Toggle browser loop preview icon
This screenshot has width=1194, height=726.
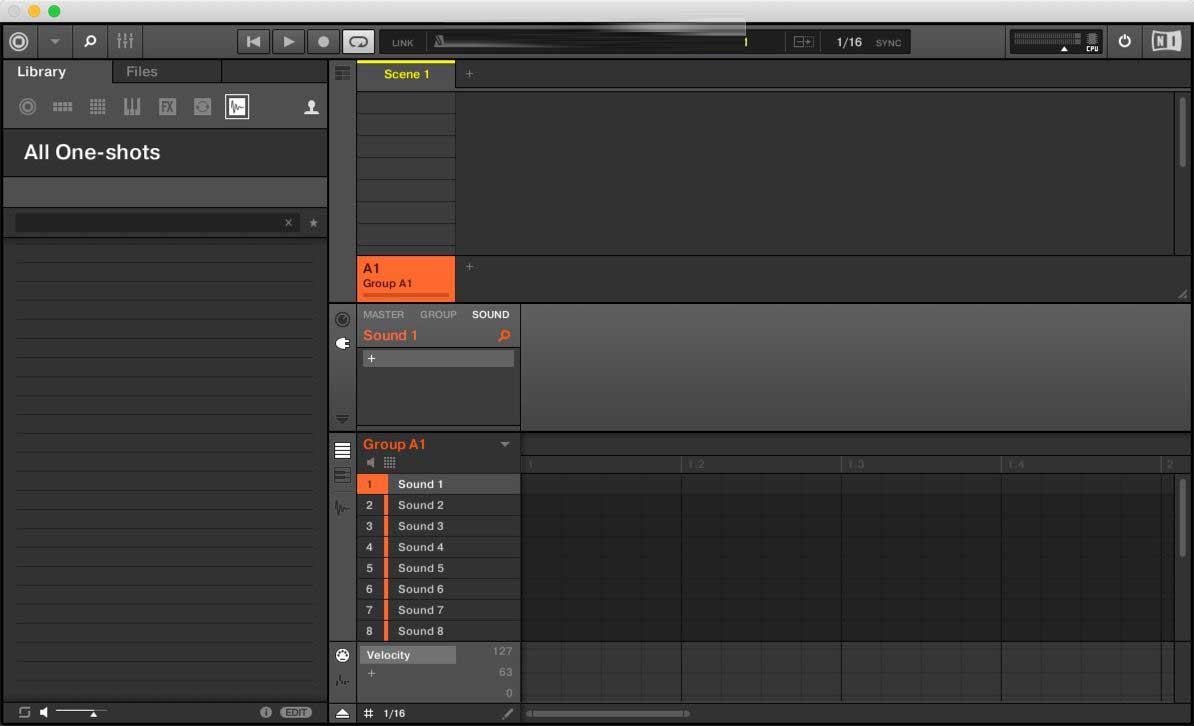tap(24, 712)
